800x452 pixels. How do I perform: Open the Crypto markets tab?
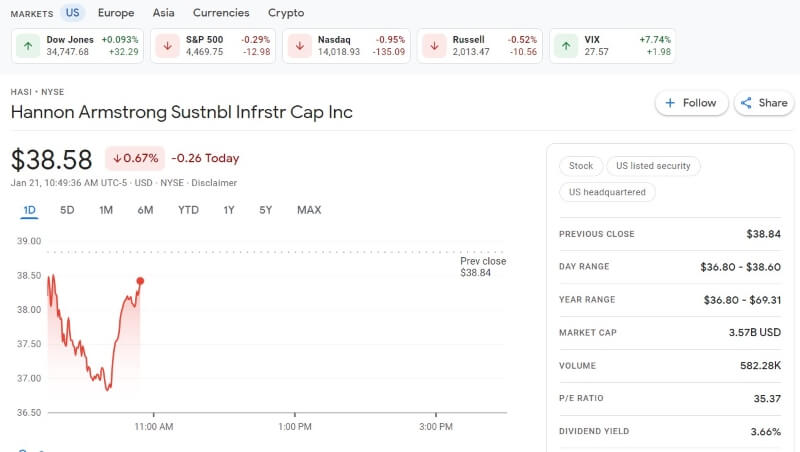pos(286,13)
